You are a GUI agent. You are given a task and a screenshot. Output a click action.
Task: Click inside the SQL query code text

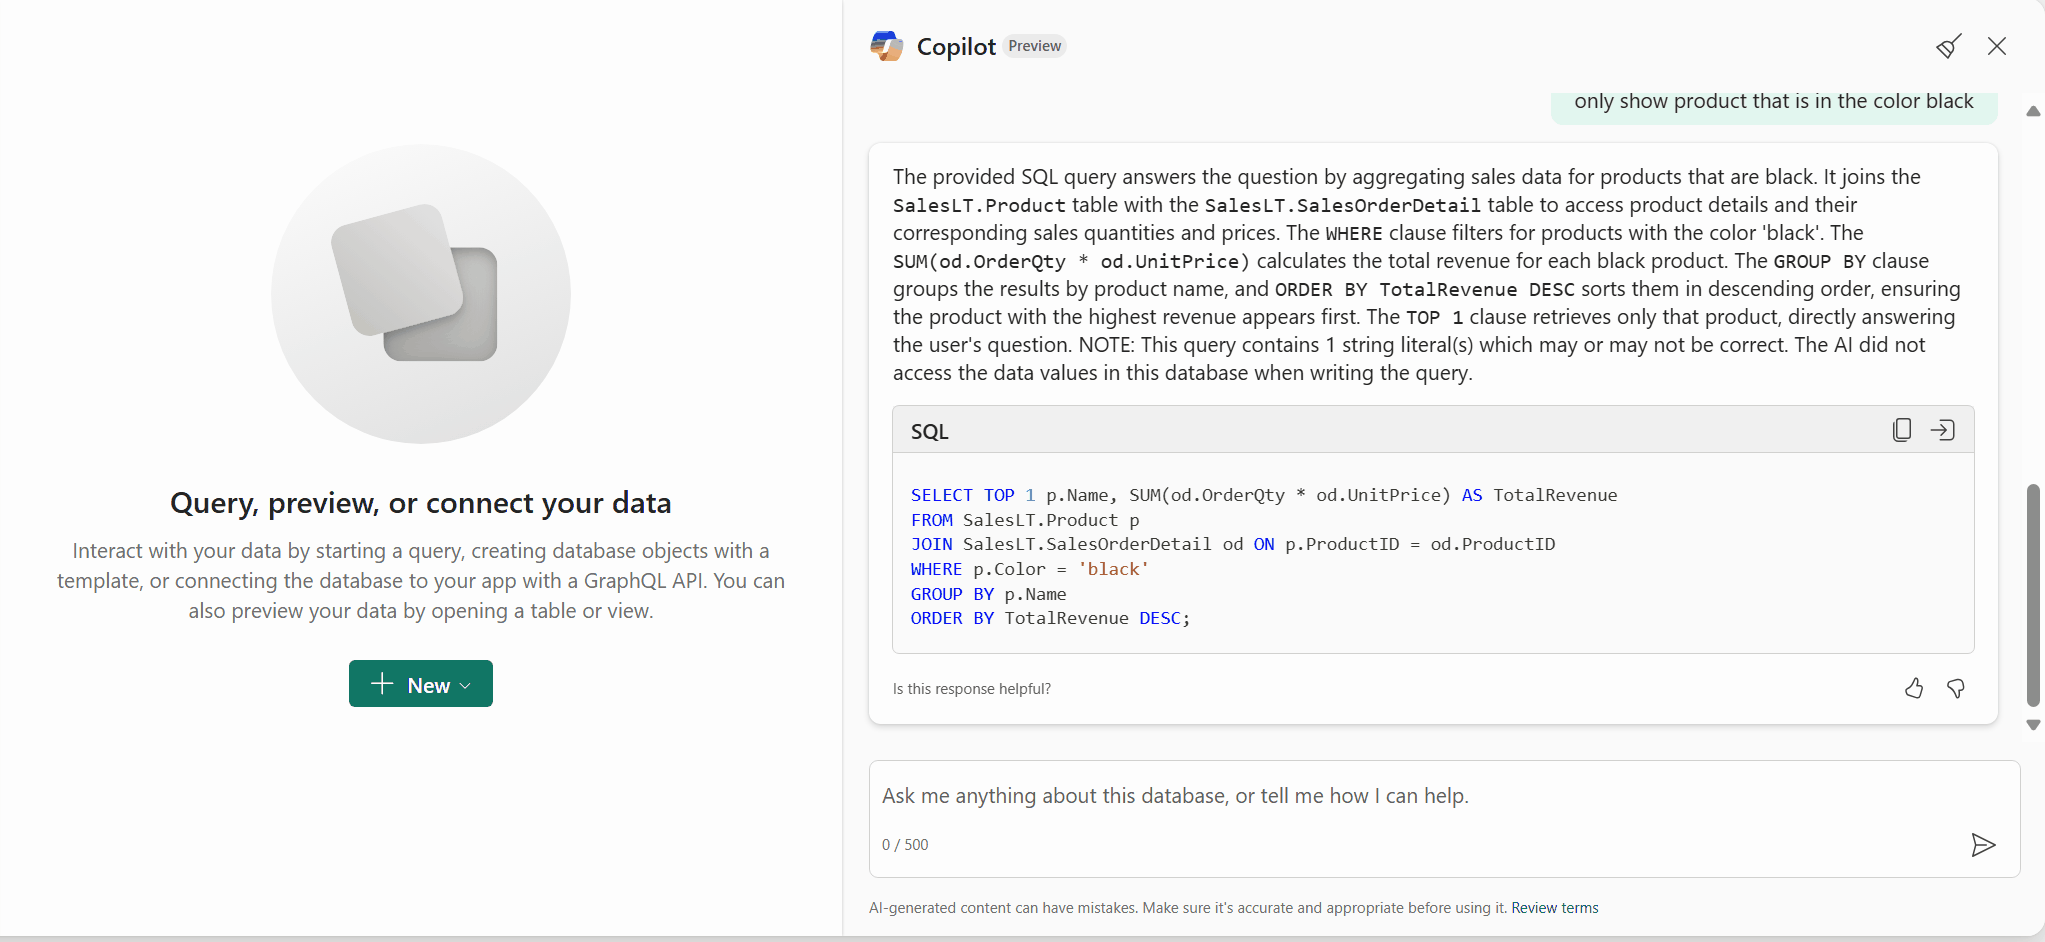(x=1264, y=556)
